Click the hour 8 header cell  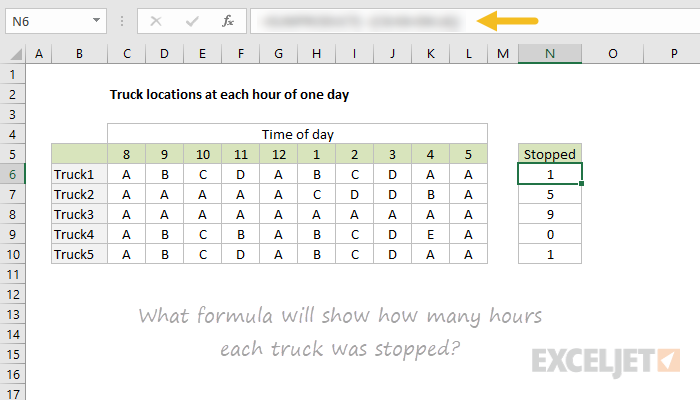[127, 154]
